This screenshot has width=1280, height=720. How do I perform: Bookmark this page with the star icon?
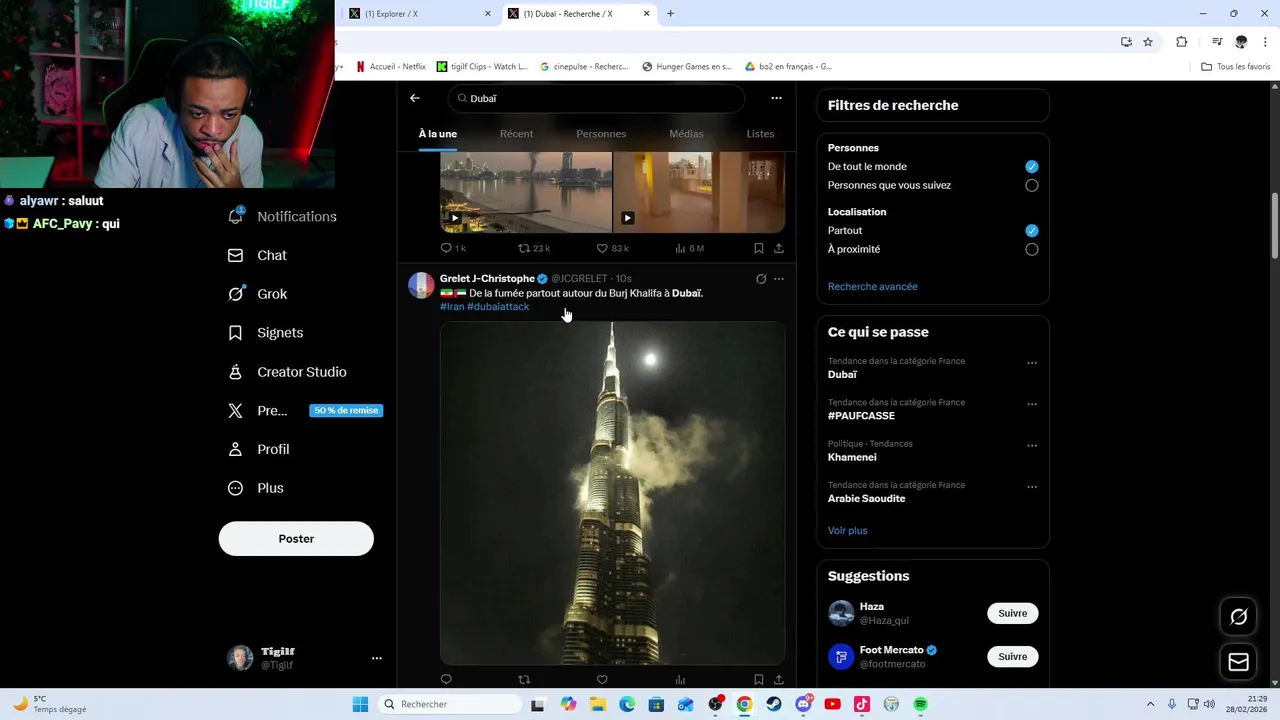tap(1148, 42)
